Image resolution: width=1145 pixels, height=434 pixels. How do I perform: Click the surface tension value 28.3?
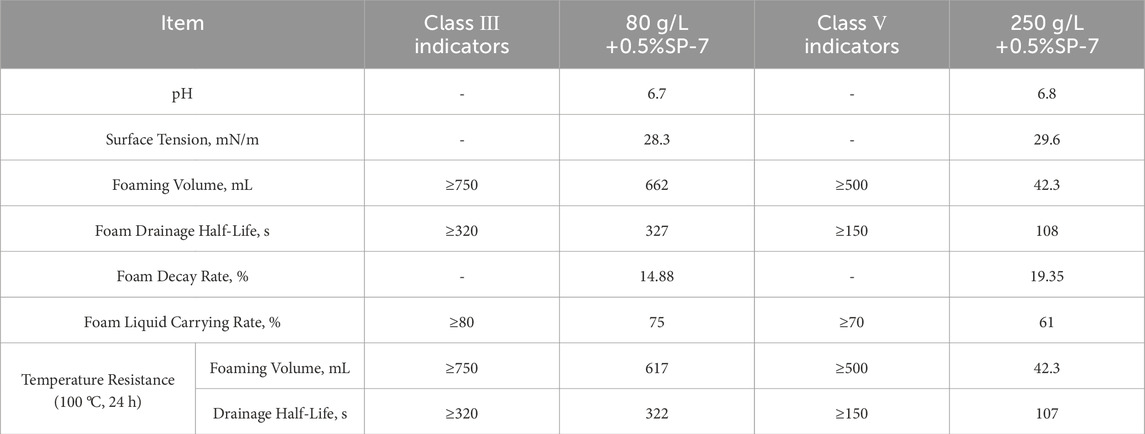656,141
